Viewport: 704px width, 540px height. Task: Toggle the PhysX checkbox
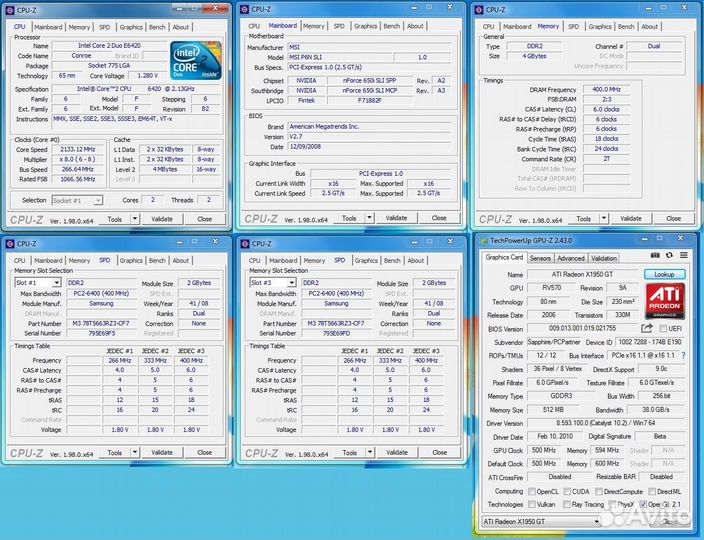click(612, 505)
